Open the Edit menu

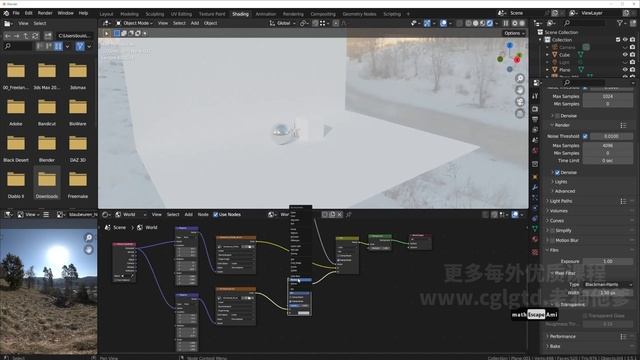29,13
